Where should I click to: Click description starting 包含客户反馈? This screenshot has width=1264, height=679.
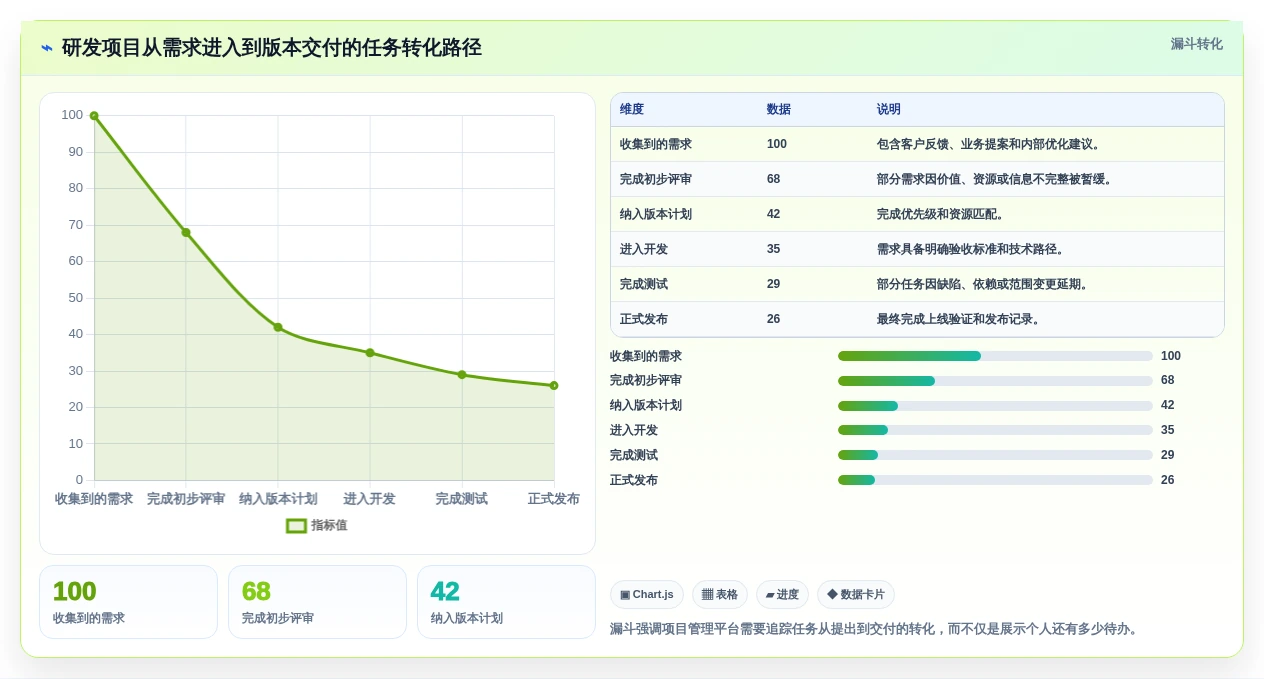(990, 144)
